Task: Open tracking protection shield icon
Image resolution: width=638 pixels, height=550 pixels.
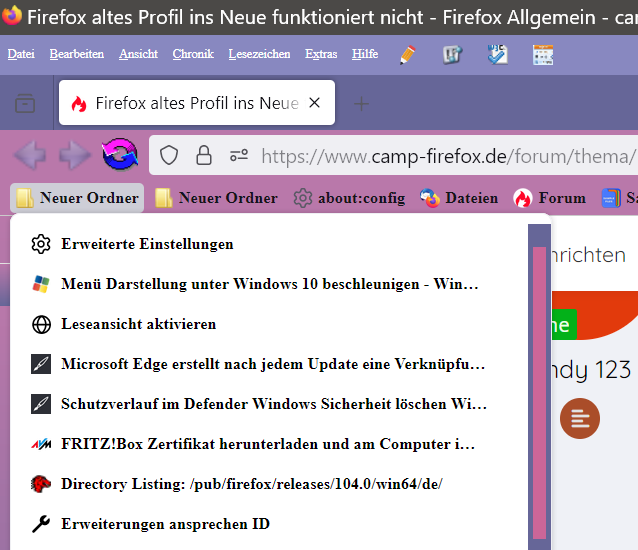Action: [169, 155]
